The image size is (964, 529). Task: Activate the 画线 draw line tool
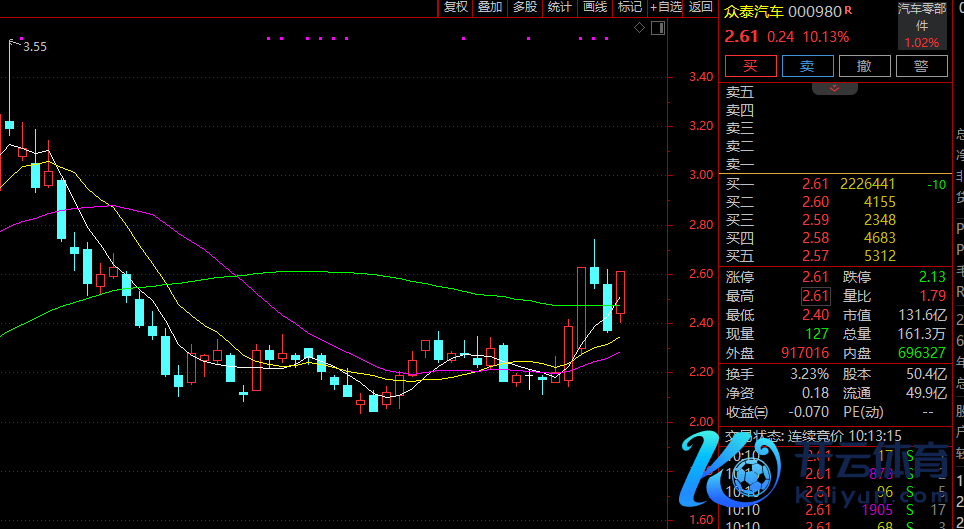pos(595,7)
